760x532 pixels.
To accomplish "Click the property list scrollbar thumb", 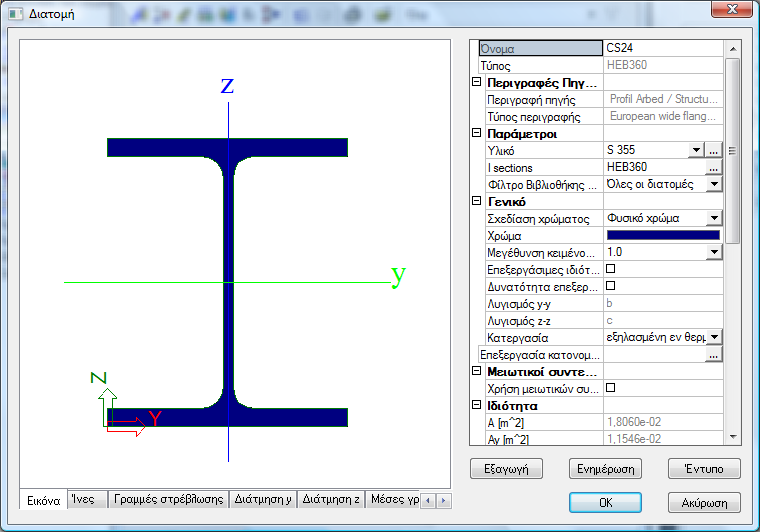I will coord(732,151).
